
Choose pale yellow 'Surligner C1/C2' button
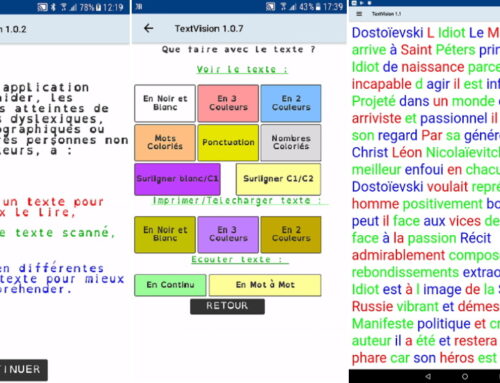coord(278,179)
